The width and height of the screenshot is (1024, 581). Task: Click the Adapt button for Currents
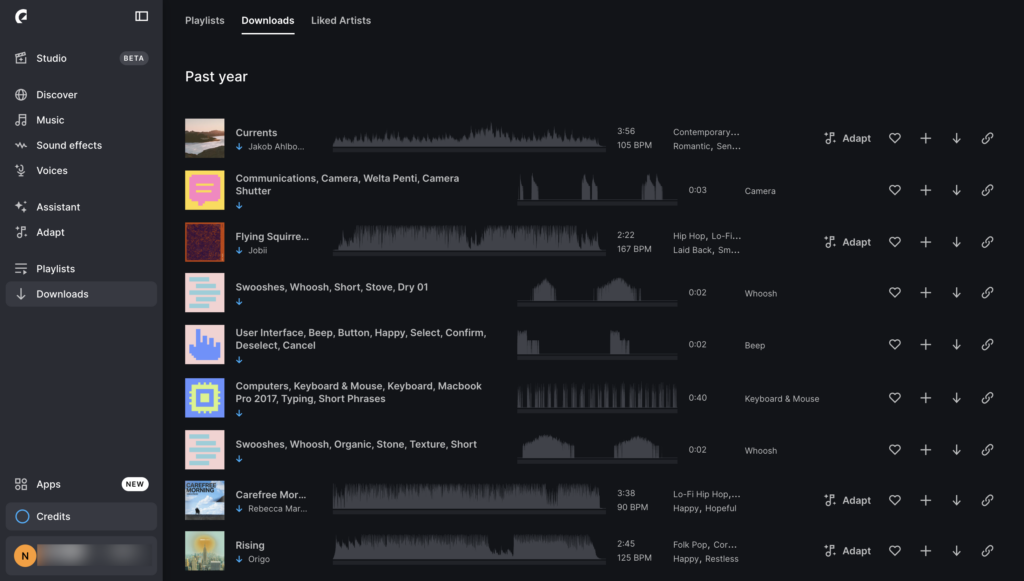(x=847, y=138)
